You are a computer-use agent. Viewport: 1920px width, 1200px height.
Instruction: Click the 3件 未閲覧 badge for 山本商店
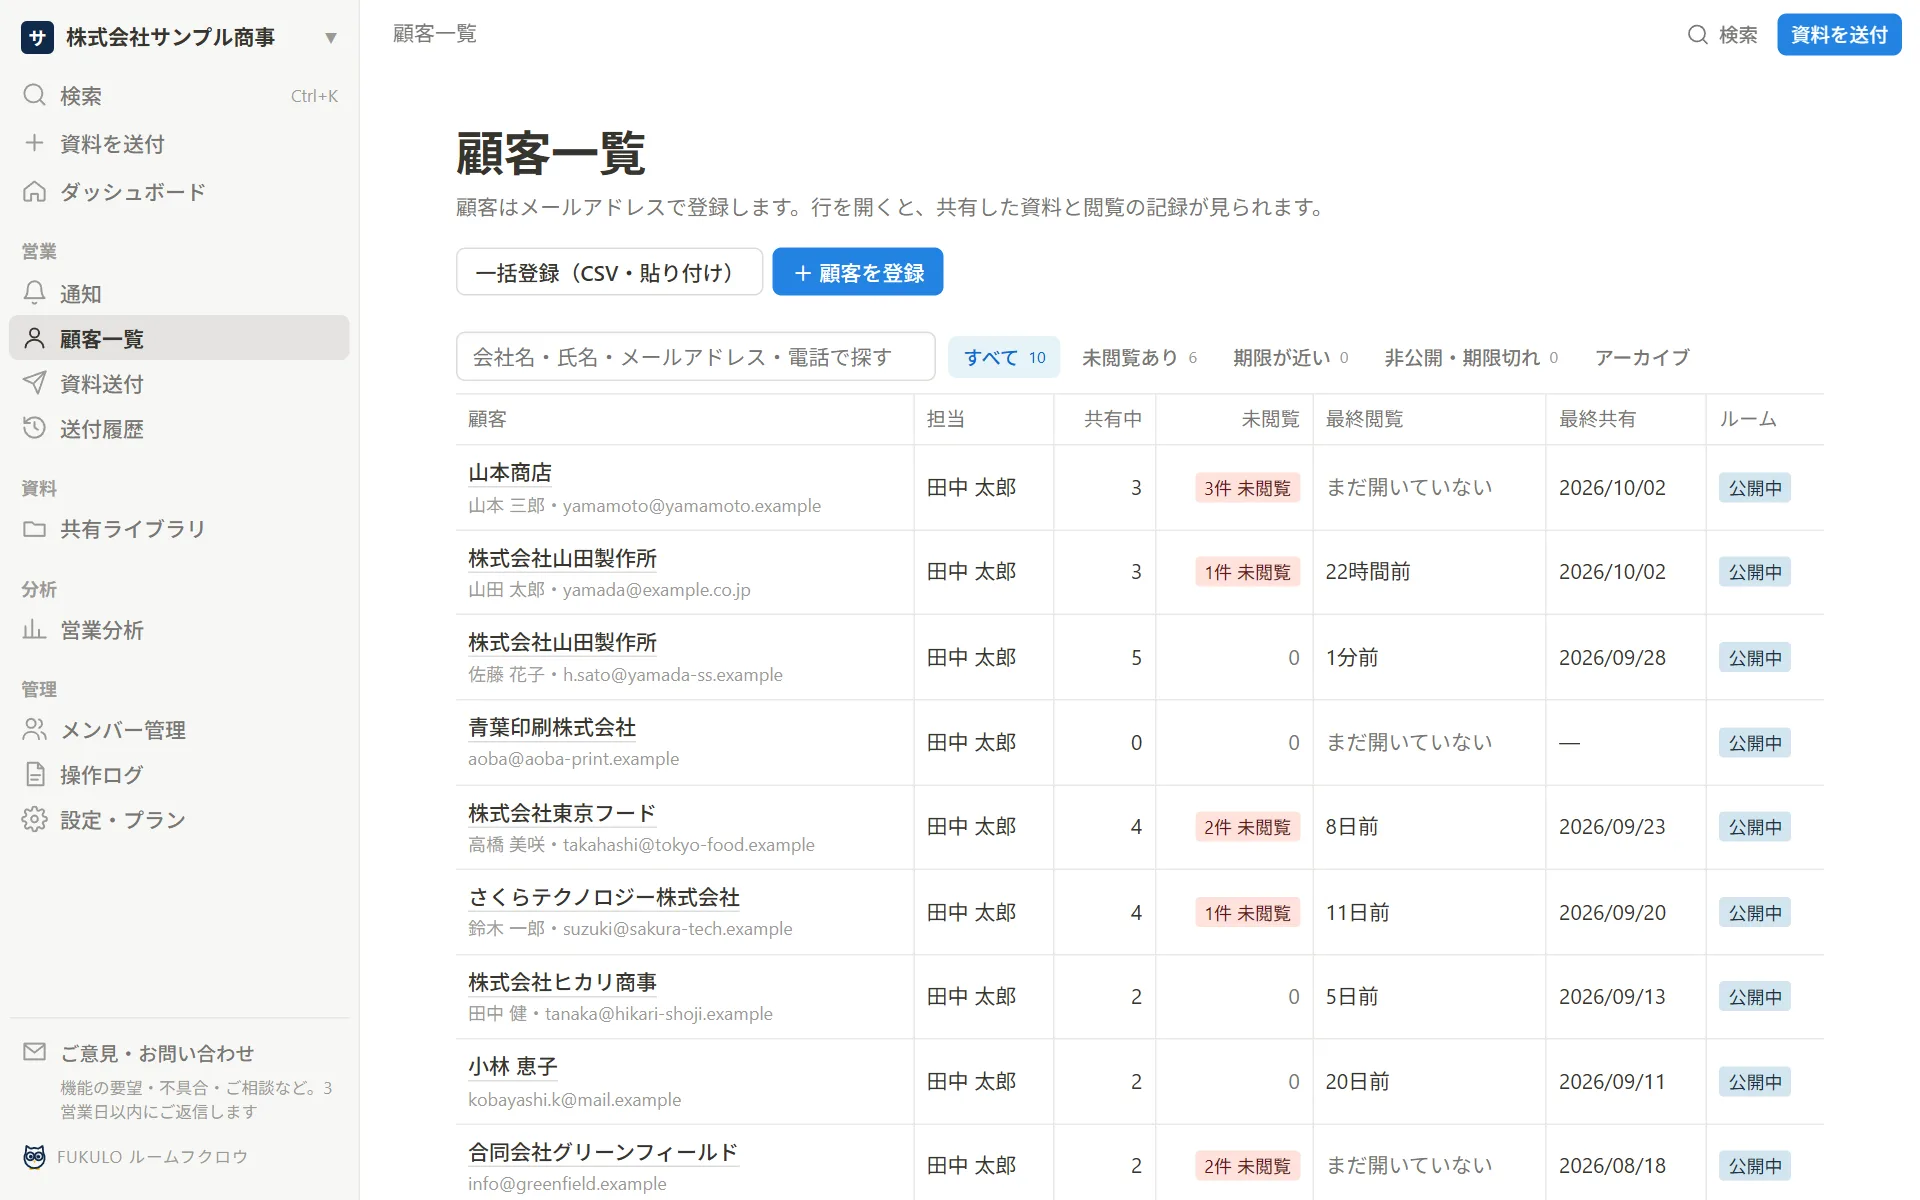click(1247, 488)
